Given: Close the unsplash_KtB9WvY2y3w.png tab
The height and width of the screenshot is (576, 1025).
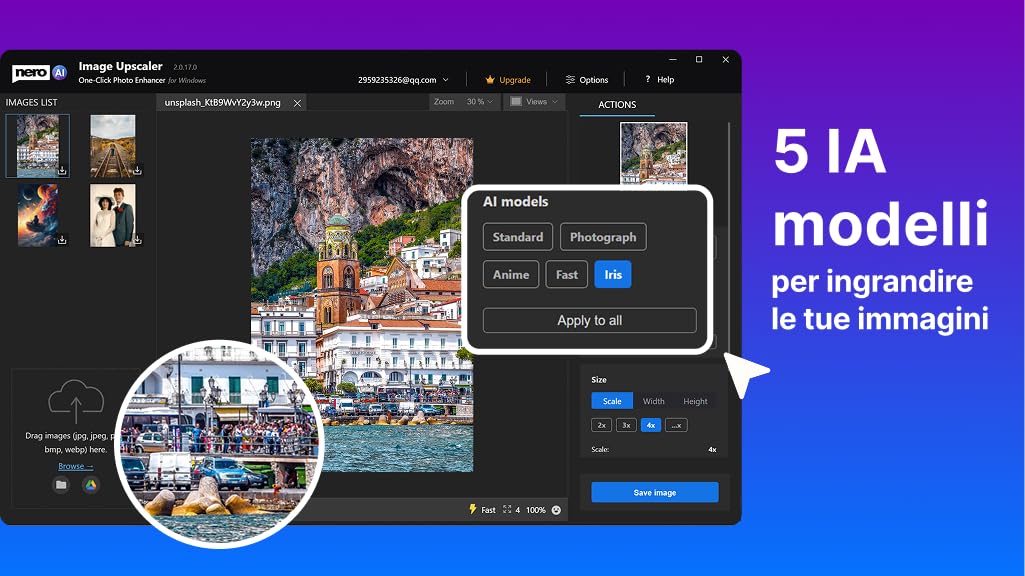Looking at the screenshot, I should [297, 103].
